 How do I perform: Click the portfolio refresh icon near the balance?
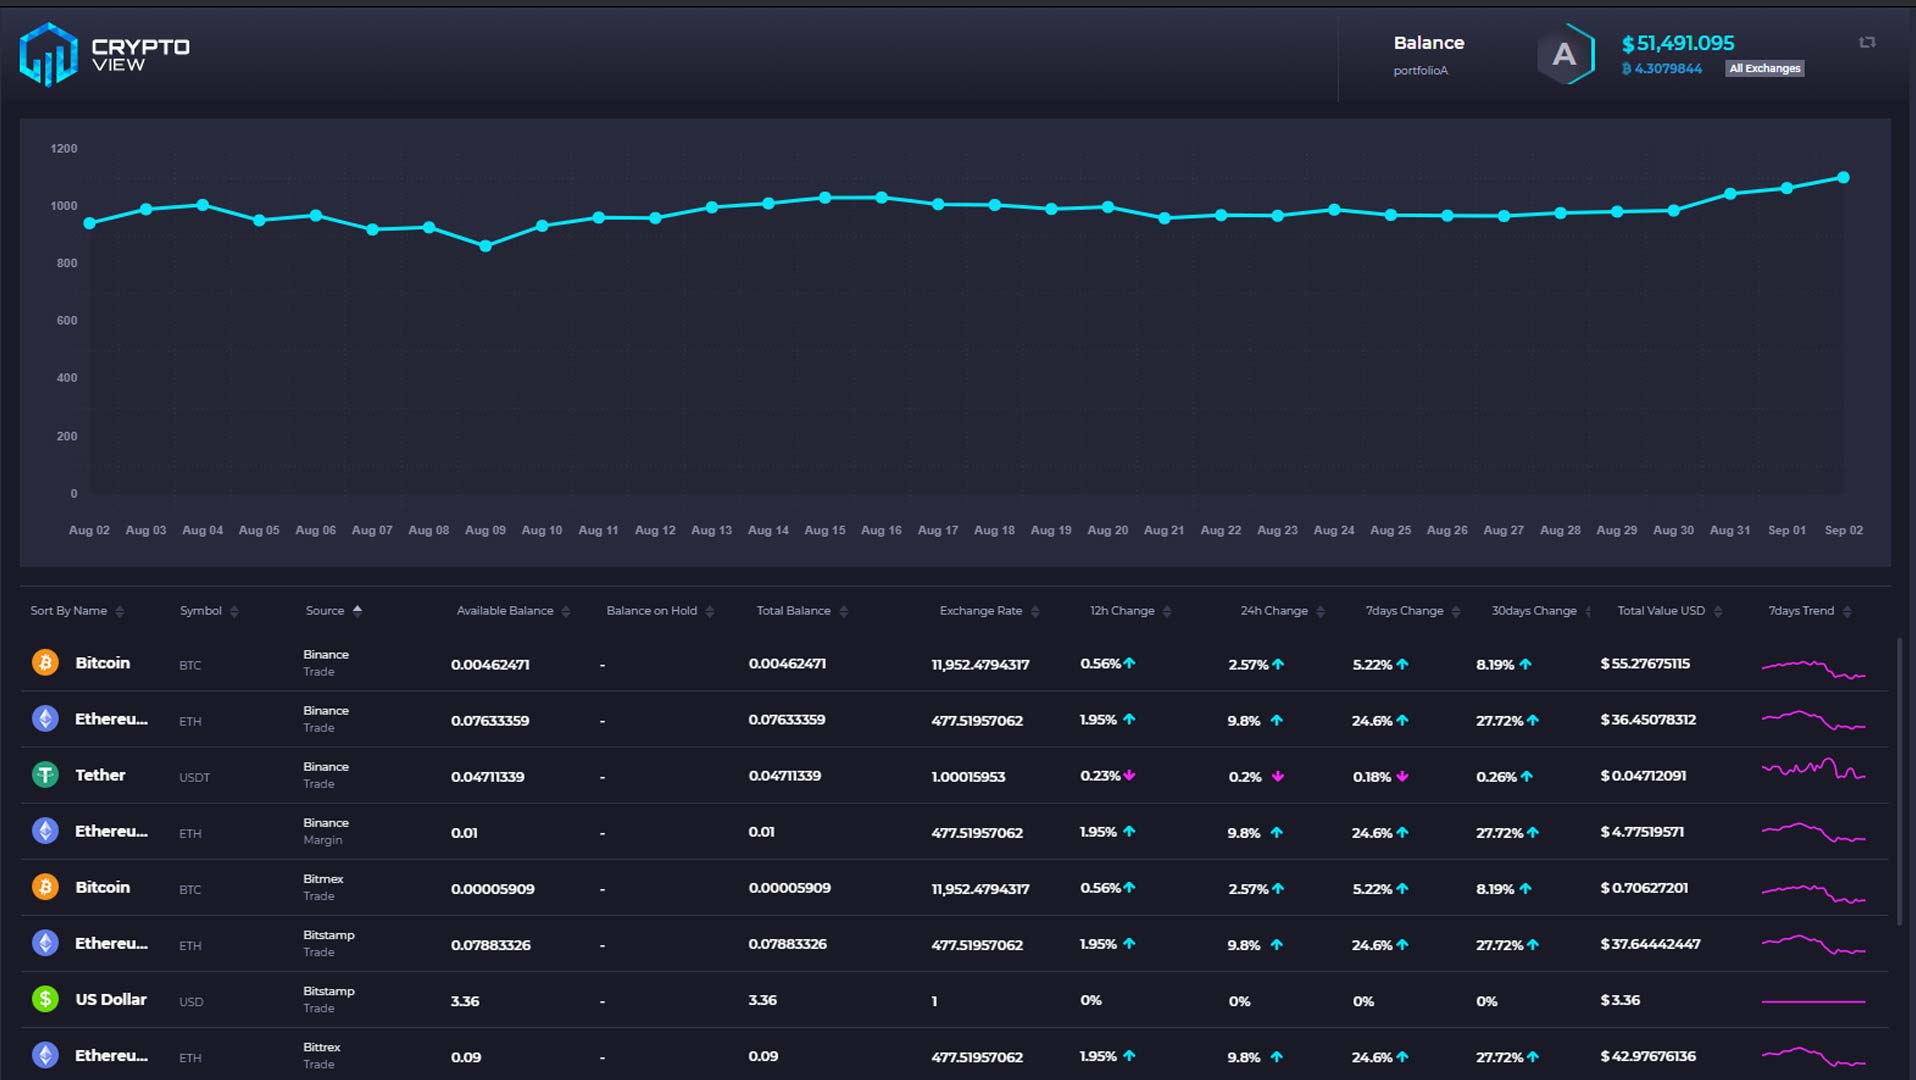pyautogui.click(x=1867, y=43)
